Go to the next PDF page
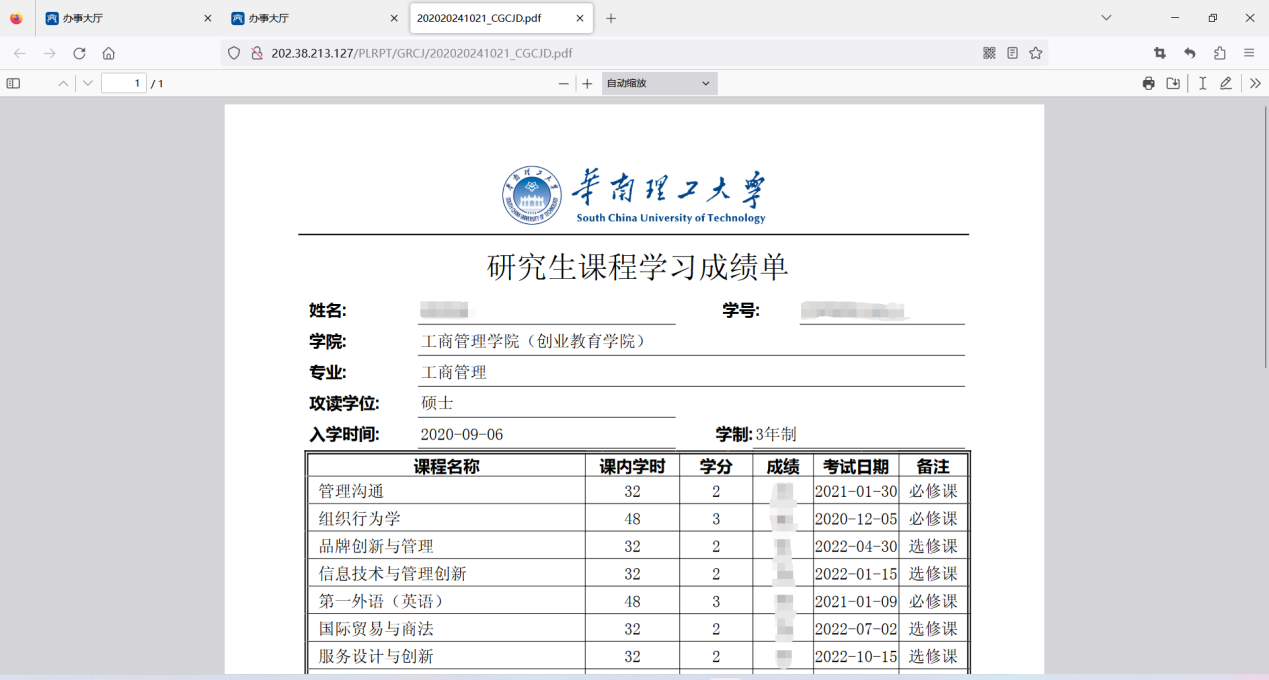This screenshot has width=1269, height=680. [x=88, y=84]
